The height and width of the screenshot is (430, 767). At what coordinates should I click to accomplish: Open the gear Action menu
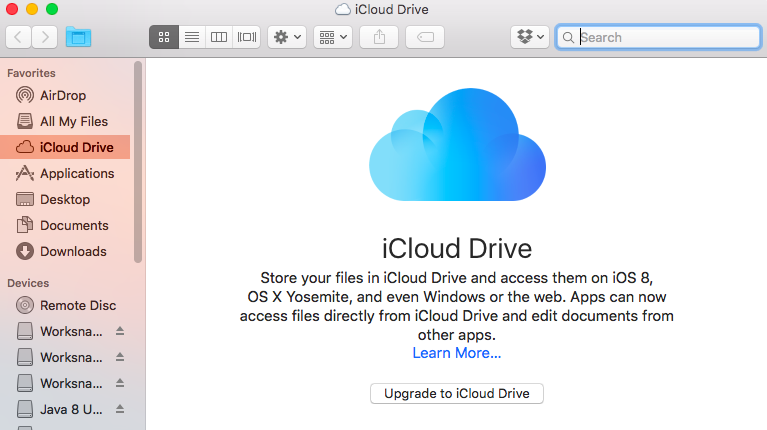coord(287,37)
